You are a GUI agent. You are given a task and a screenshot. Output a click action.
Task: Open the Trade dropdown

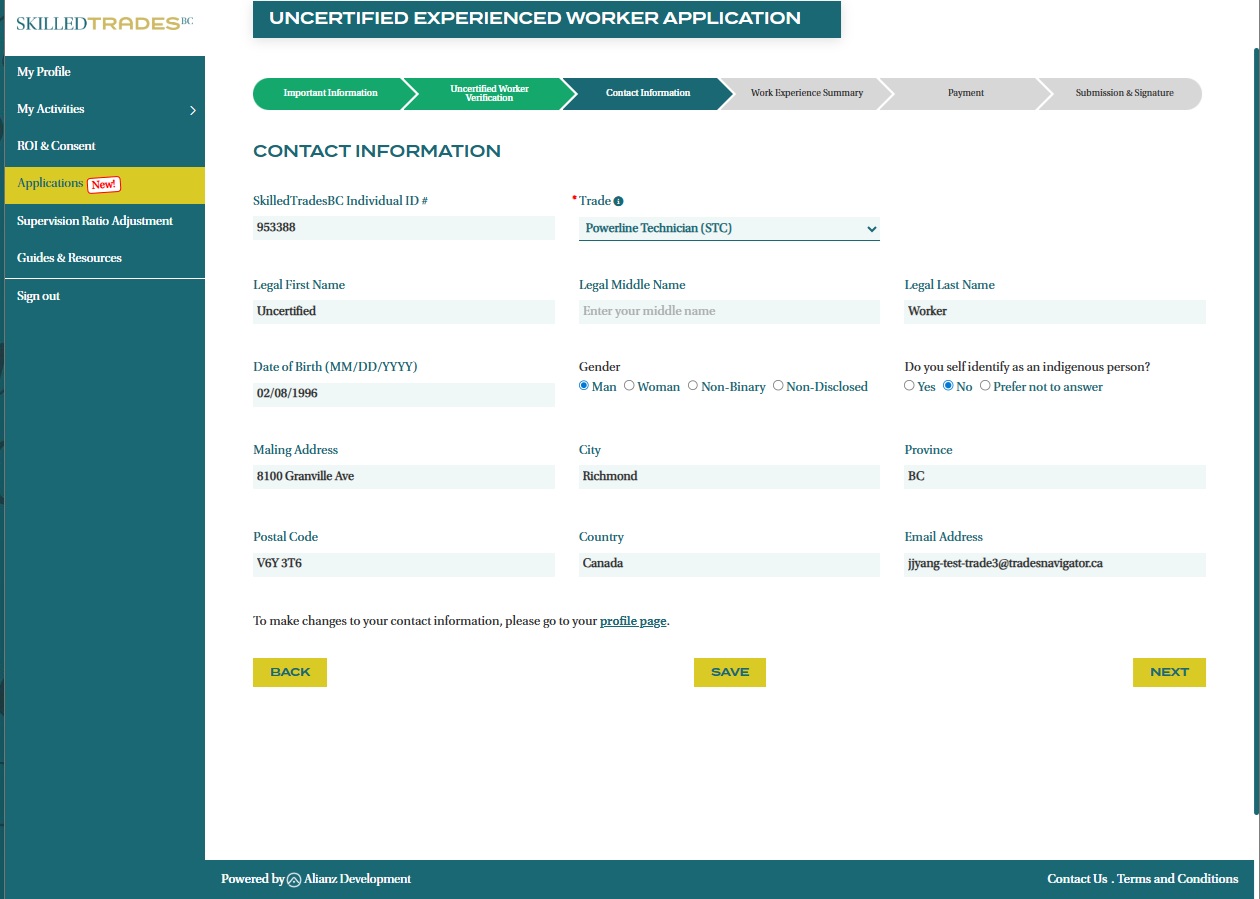tap(729, 229)
